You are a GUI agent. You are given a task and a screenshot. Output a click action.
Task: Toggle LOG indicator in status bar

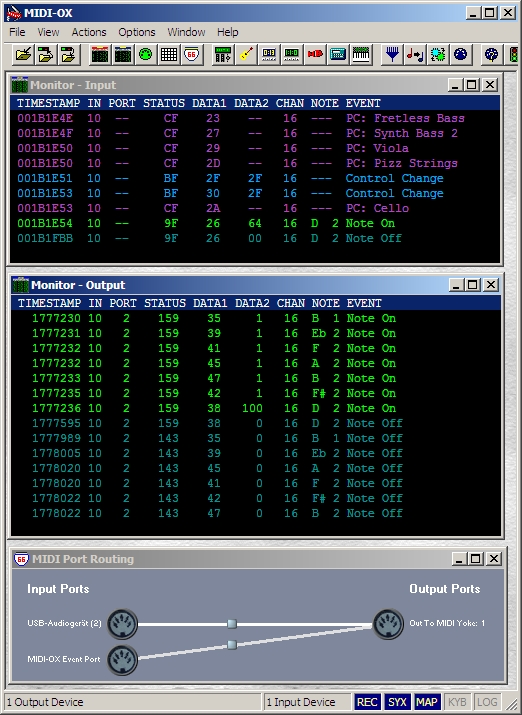[x=487, y=702]
